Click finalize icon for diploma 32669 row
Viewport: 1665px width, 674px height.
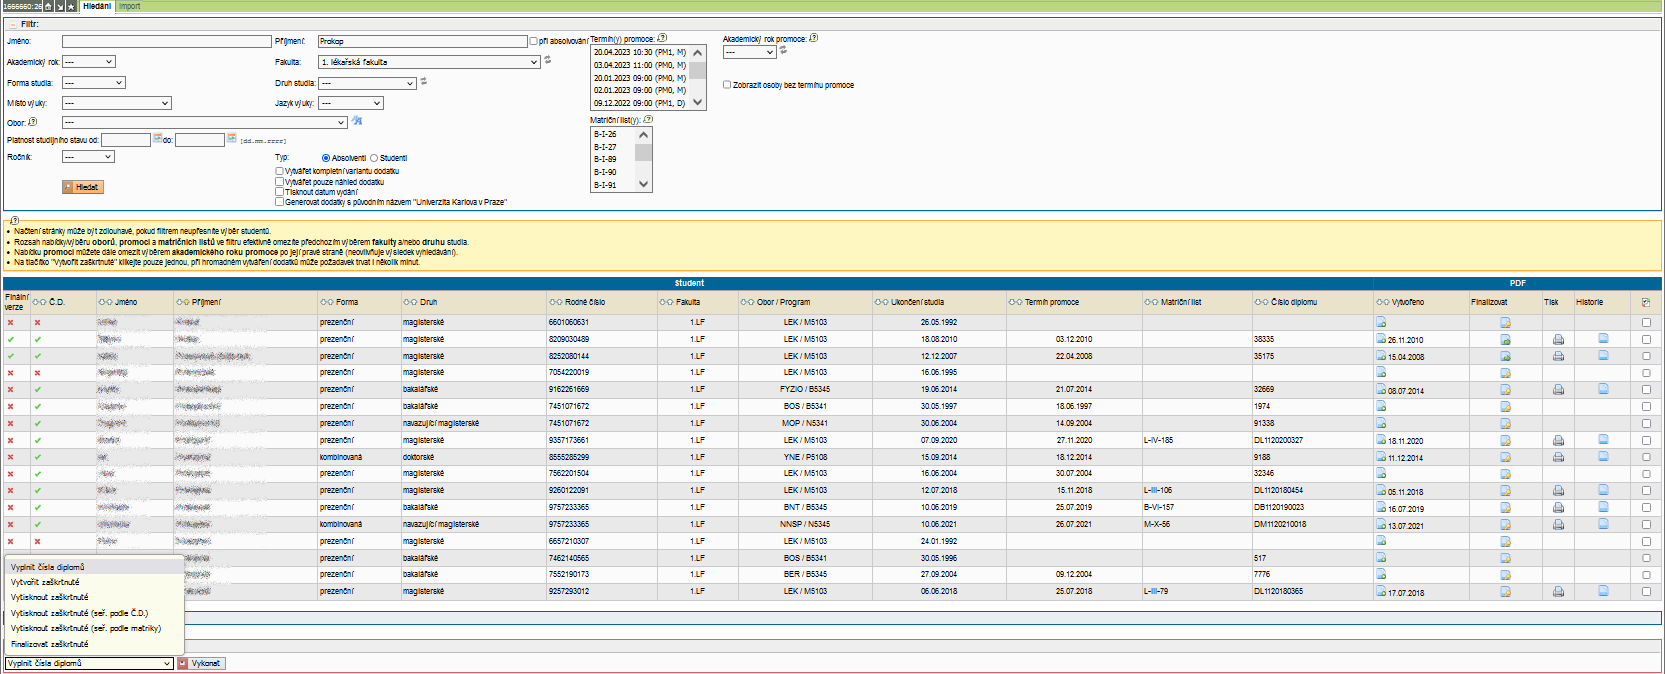tap(1505, 390)
